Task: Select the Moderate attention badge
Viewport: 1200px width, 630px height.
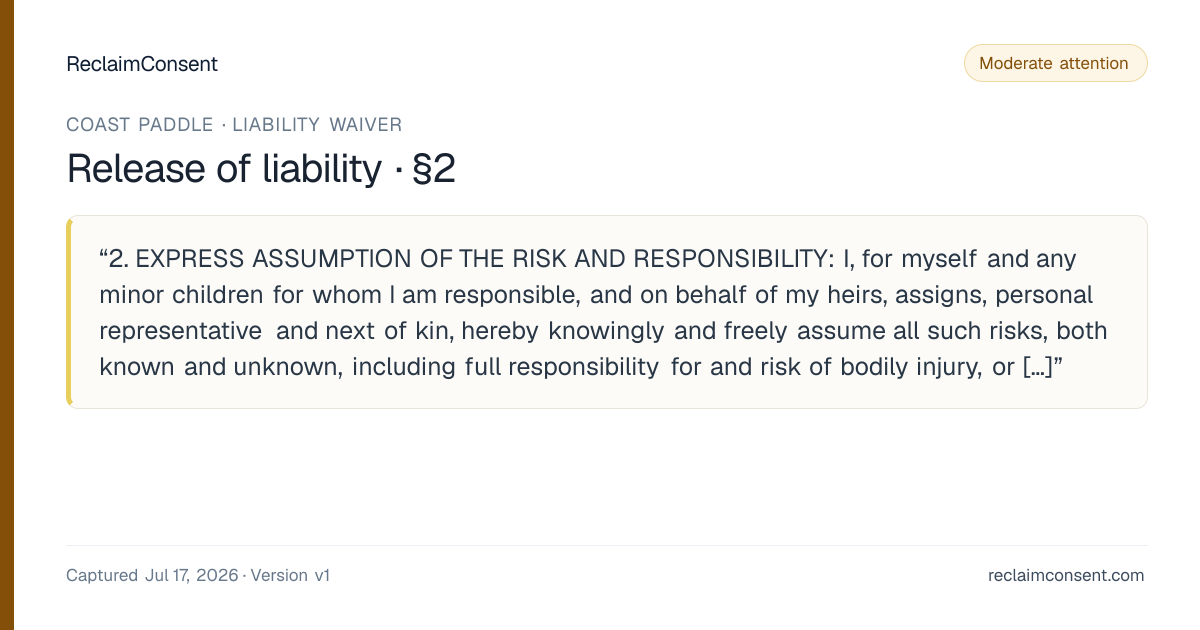Action: point(1055,63)
